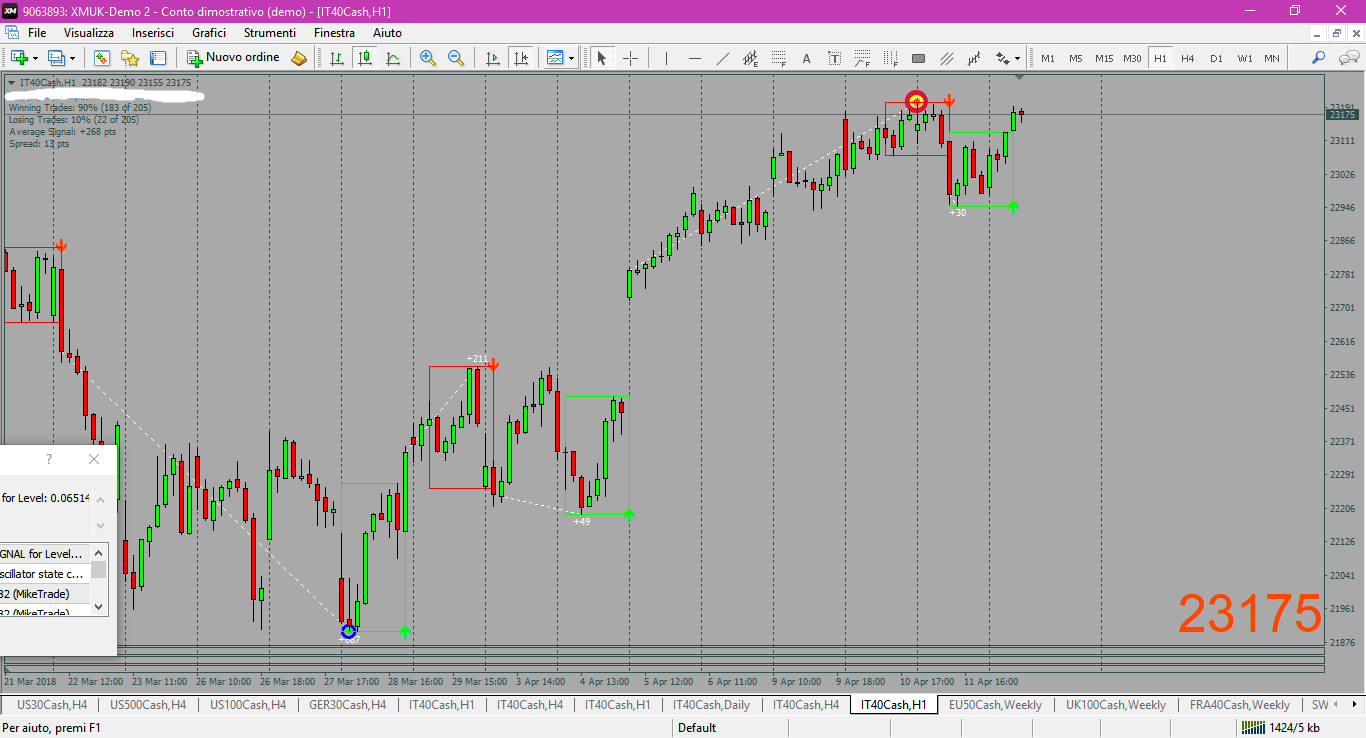1366x738 pixels.
Task: Select the equidistant channel tool
Action: [751, 58]
